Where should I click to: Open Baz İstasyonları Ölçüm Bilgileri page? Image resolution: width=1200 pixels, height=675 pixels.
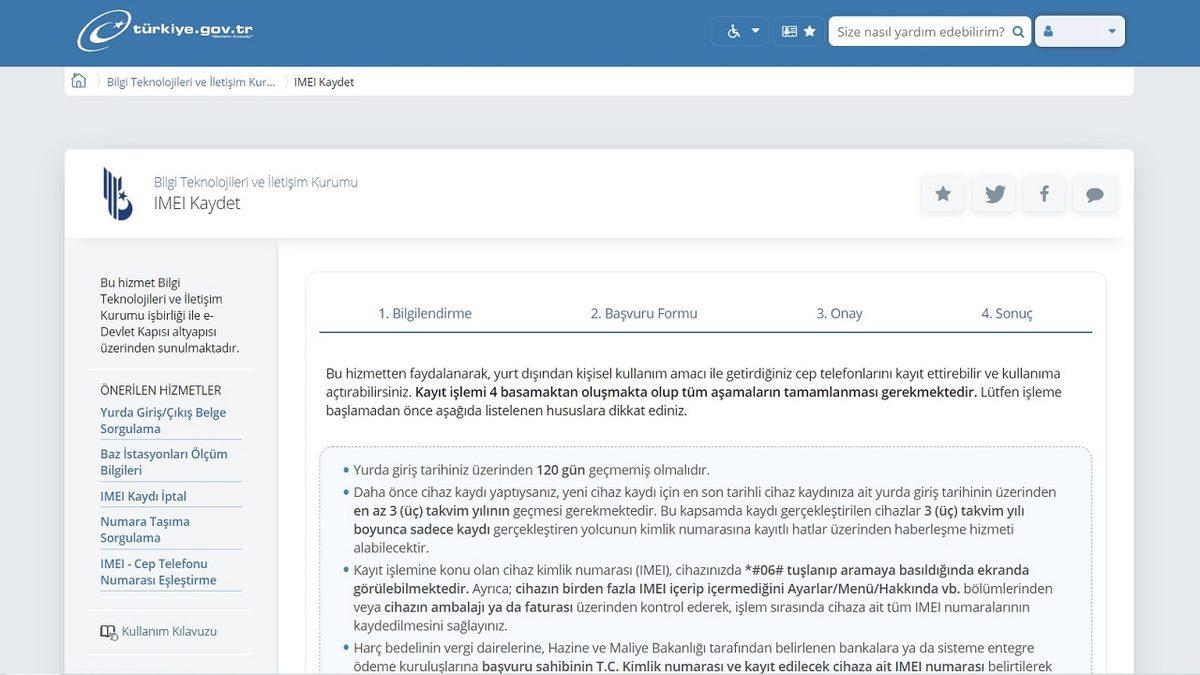pos(163,462)
